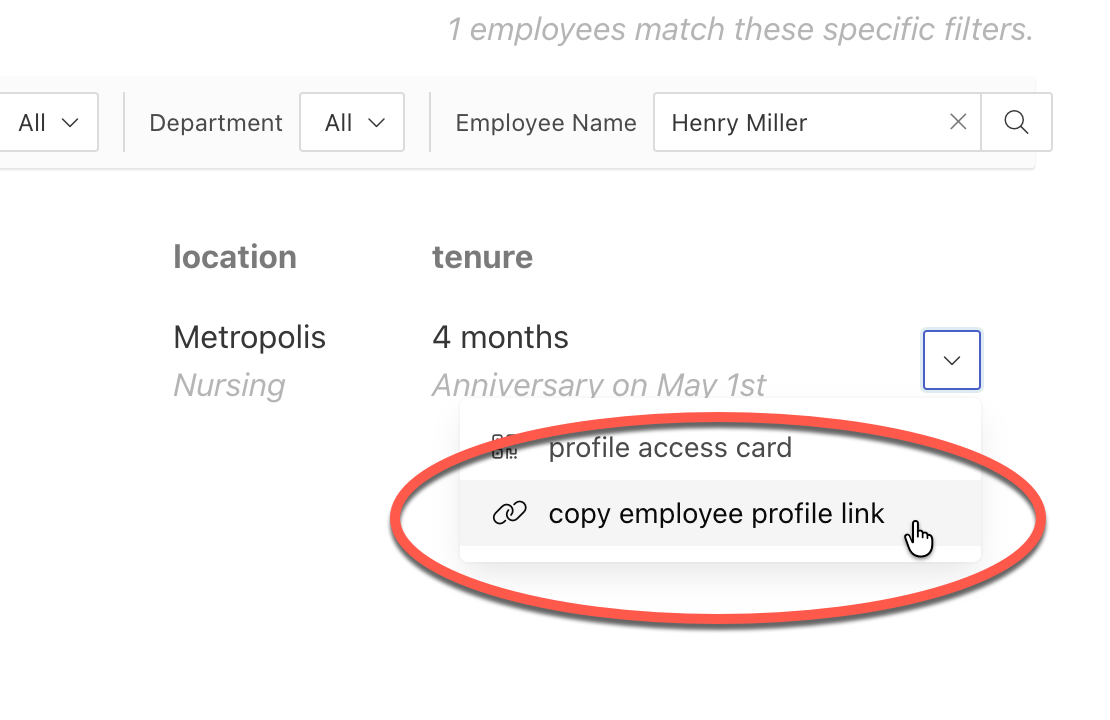Clear the Henry Miller search text
This screenshot has width=1110, height=720.
click(958, 122)
